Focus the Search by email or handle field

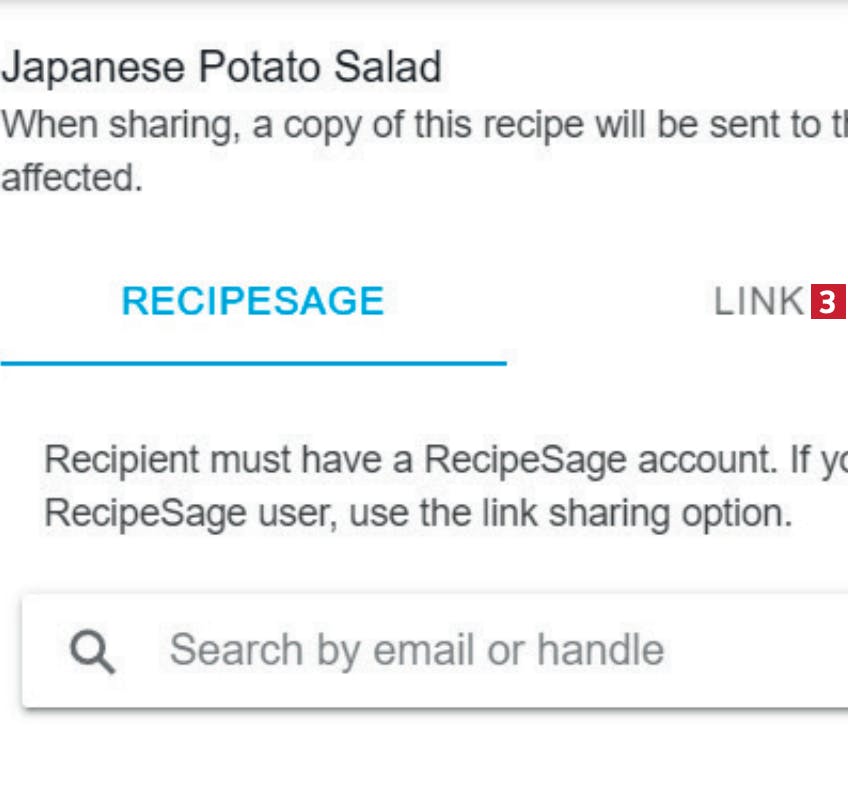click(x=435, y=651)
